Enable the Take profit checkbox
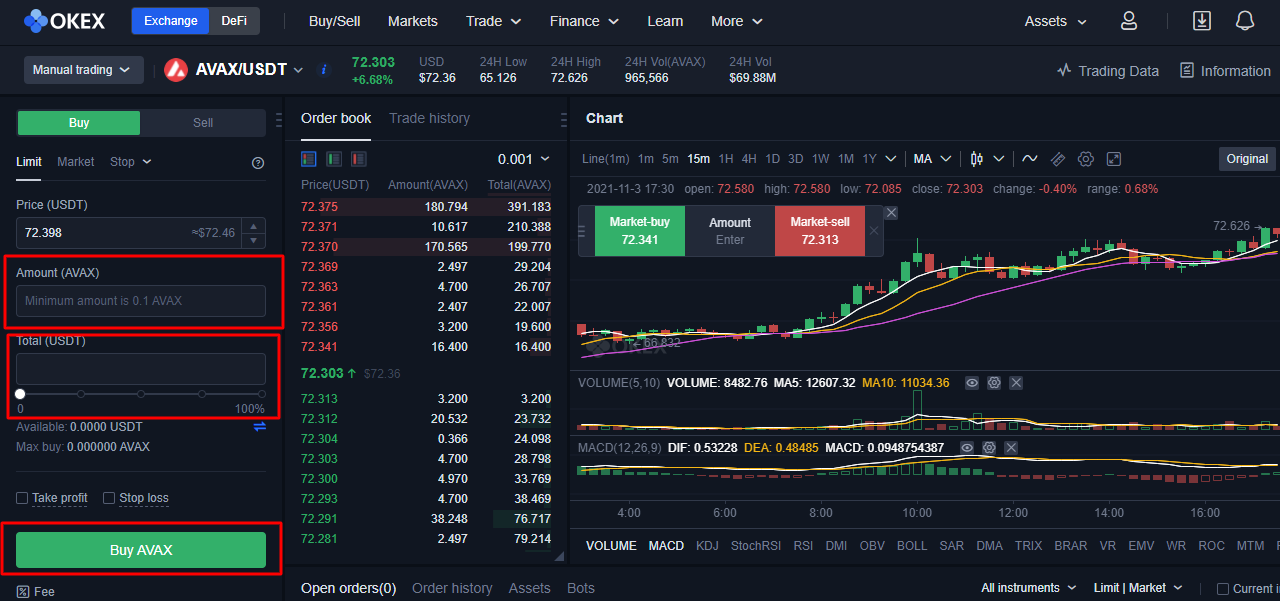The height and width of the screenshot is (601, 1280). pyautogui.click(x=22, y=498)
